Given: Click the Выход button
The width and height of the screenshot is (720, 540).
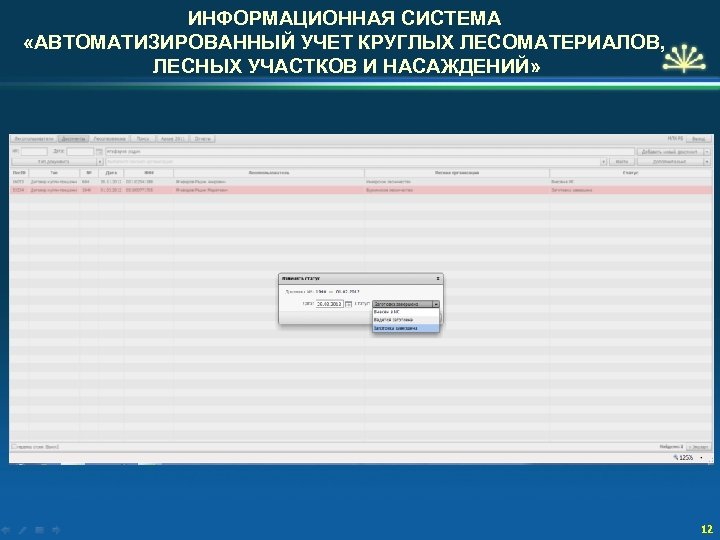Looking at the screenshot, I should click(698, 139).
